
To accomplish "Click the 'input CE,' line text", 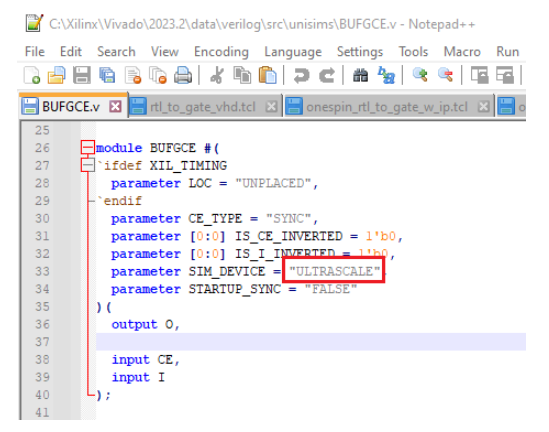I will tap(145, 360).
